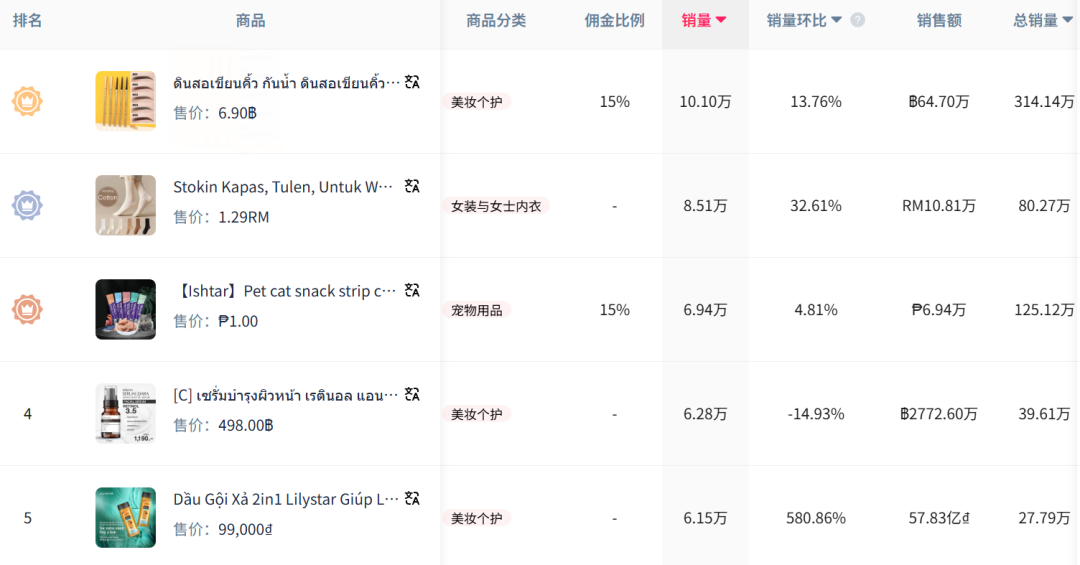
Task: Click the bronze crown rank three badge
Action: tap(27, 309)
